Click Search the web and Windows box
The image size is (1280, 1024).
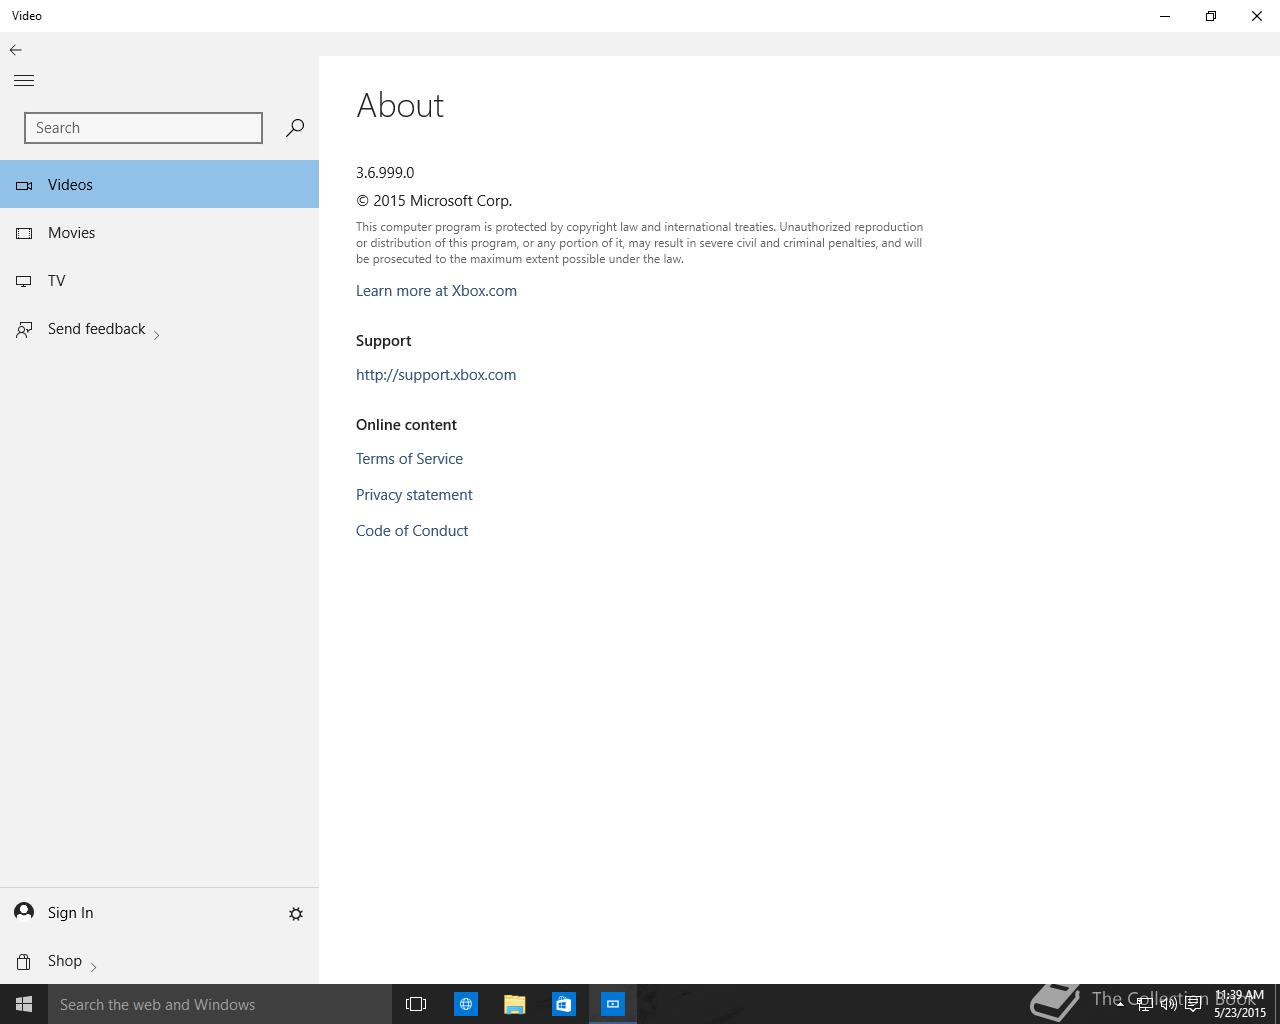(x=220, y=1004)
